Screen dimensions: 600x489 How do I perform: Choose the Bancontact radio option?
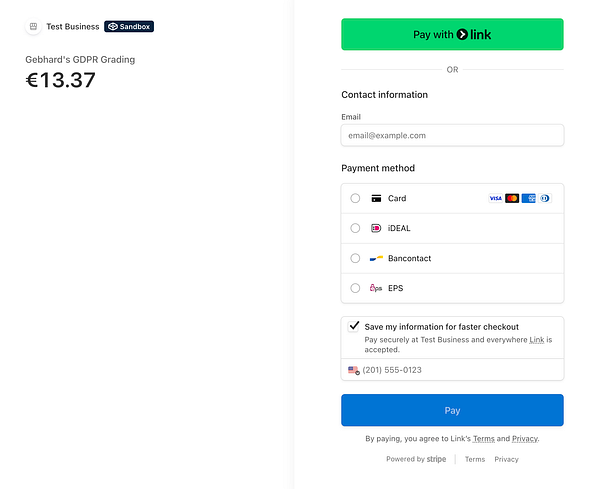pos(355,258)
